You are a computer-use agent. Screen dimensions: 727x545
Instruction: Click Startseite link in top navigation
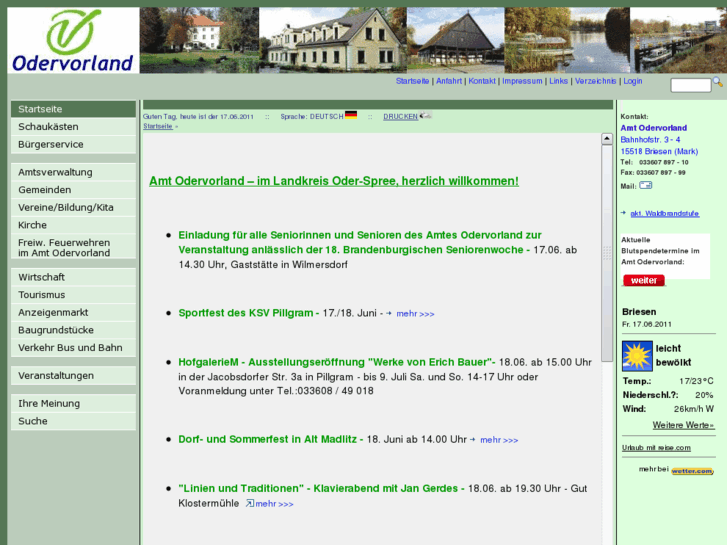click(x=412, y=81)
